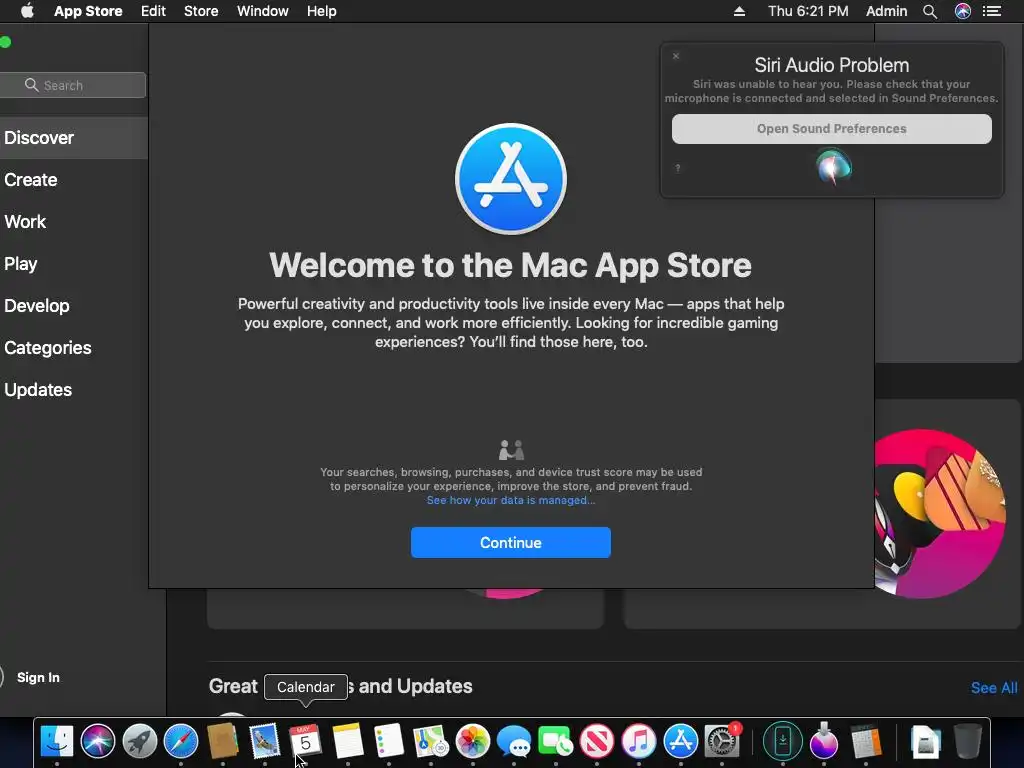Click Open Sound Preferences button

pyautogui.click(x=831, y=129)
